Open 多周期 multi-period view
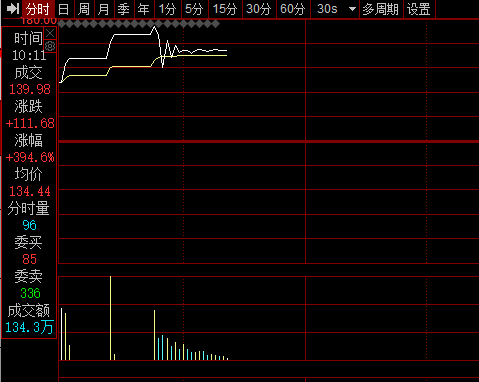Screen dimensions: 479x382 click(x=380, y=9)
